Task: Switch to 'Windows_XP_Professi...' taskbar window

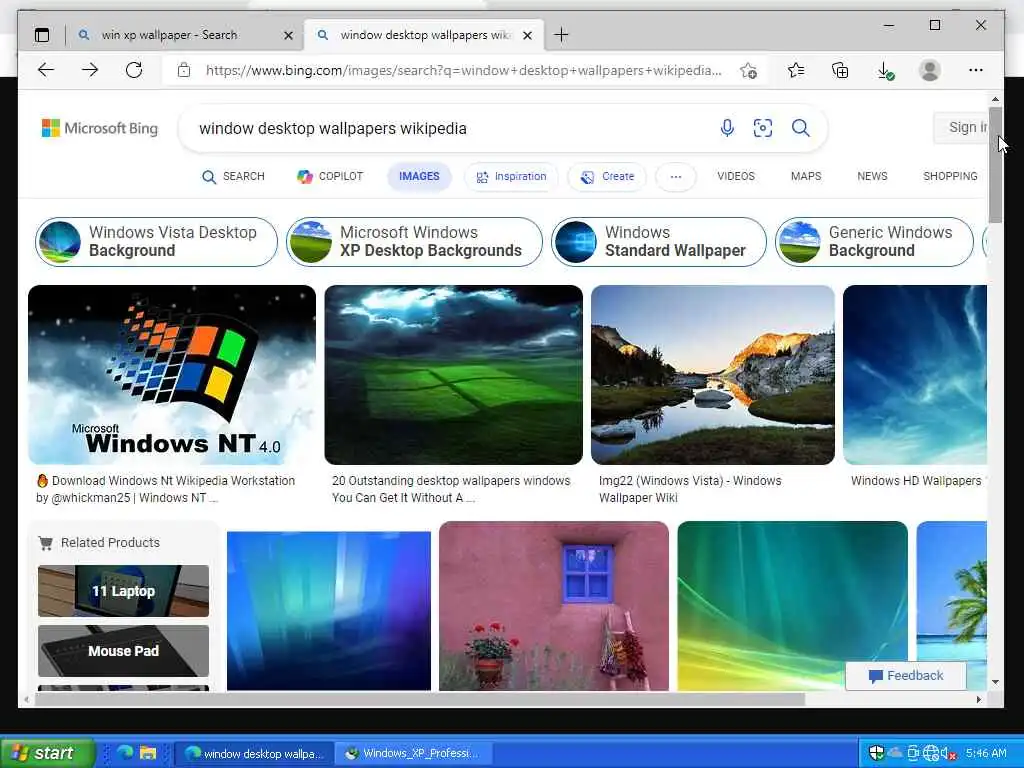Action: [412, 754]
